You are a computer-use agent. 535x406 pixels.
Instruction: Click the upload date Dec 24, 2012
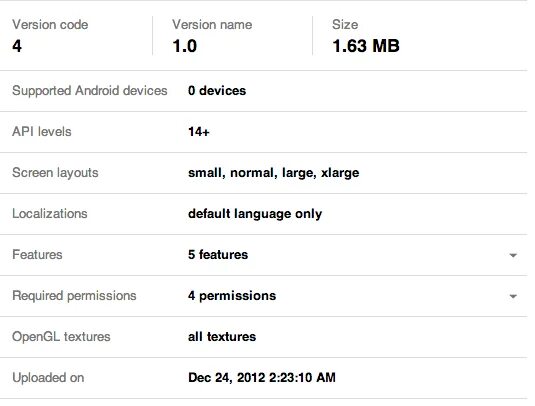(227, 377)
